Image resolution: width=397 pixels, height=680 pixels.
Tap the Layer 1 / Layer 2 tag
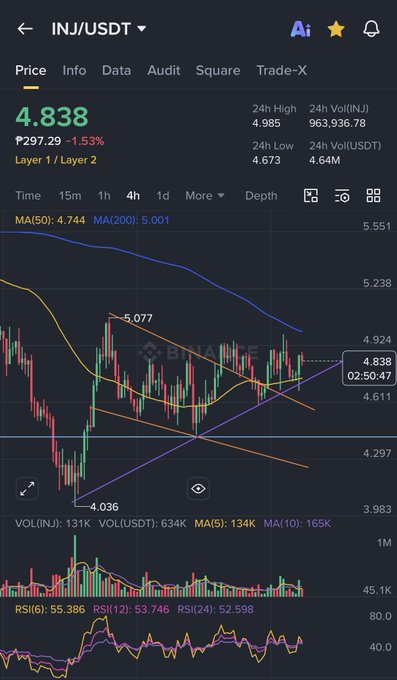pos(56,160)
